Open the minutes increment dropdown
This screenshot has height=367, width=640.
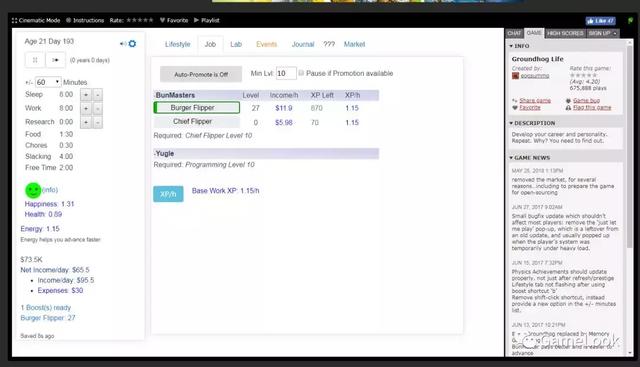coord(48,82)
